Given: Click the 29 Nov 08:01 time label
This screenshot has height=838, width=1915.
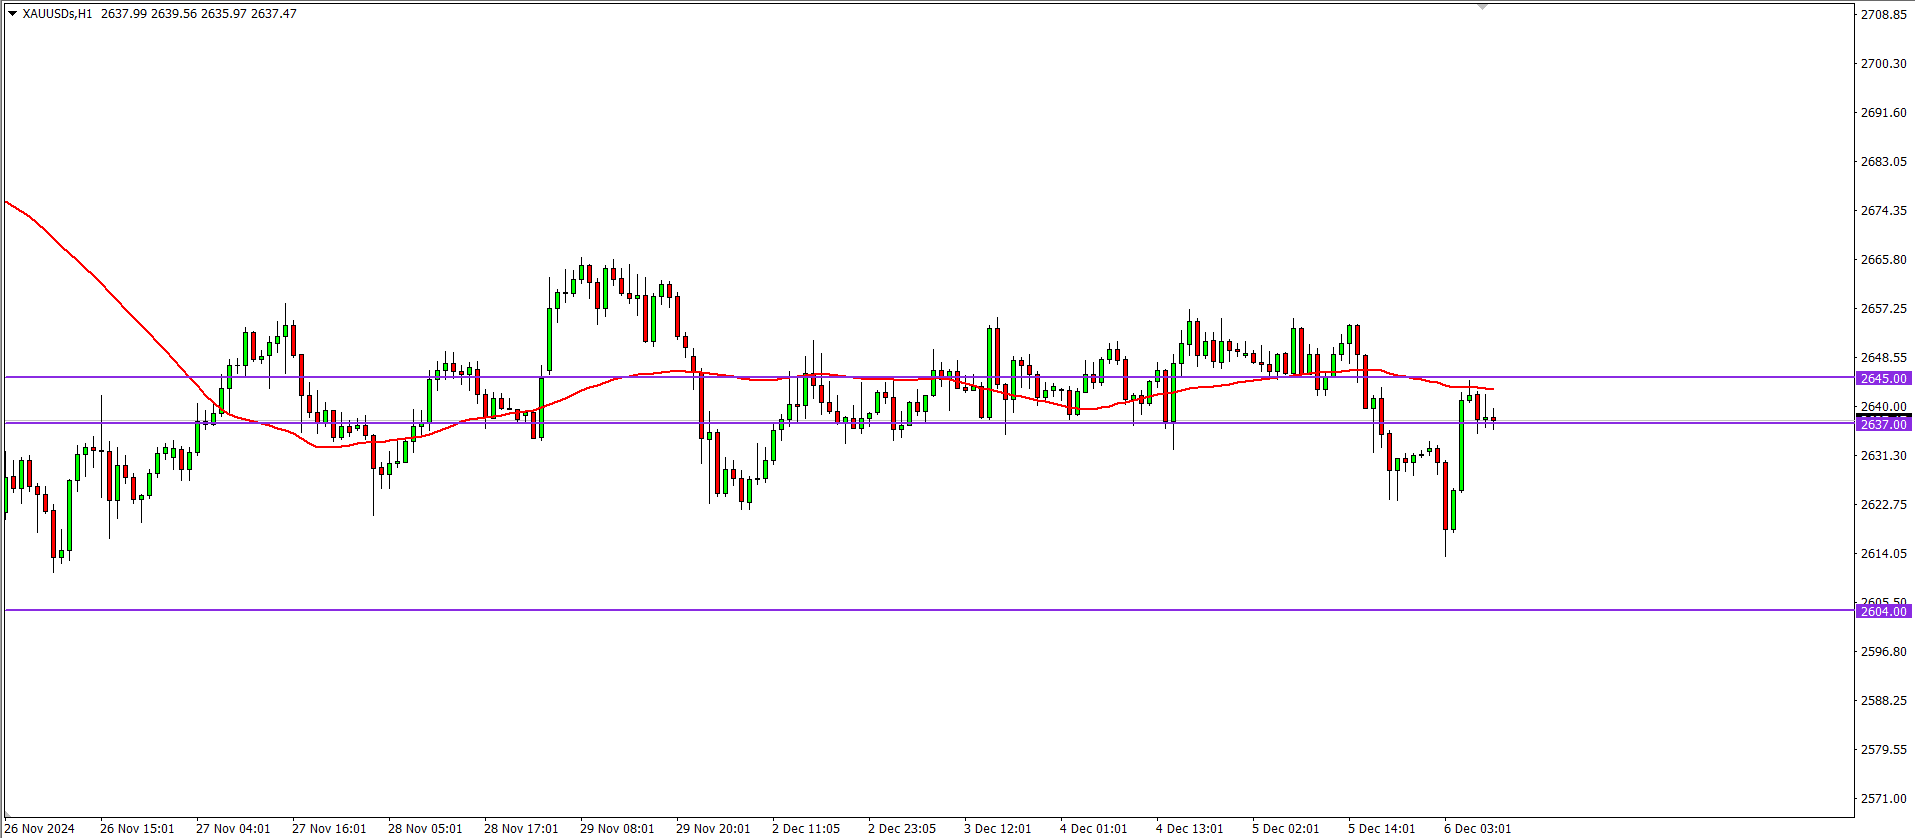Looking at the screenshot, I should (x=617, y=828).
